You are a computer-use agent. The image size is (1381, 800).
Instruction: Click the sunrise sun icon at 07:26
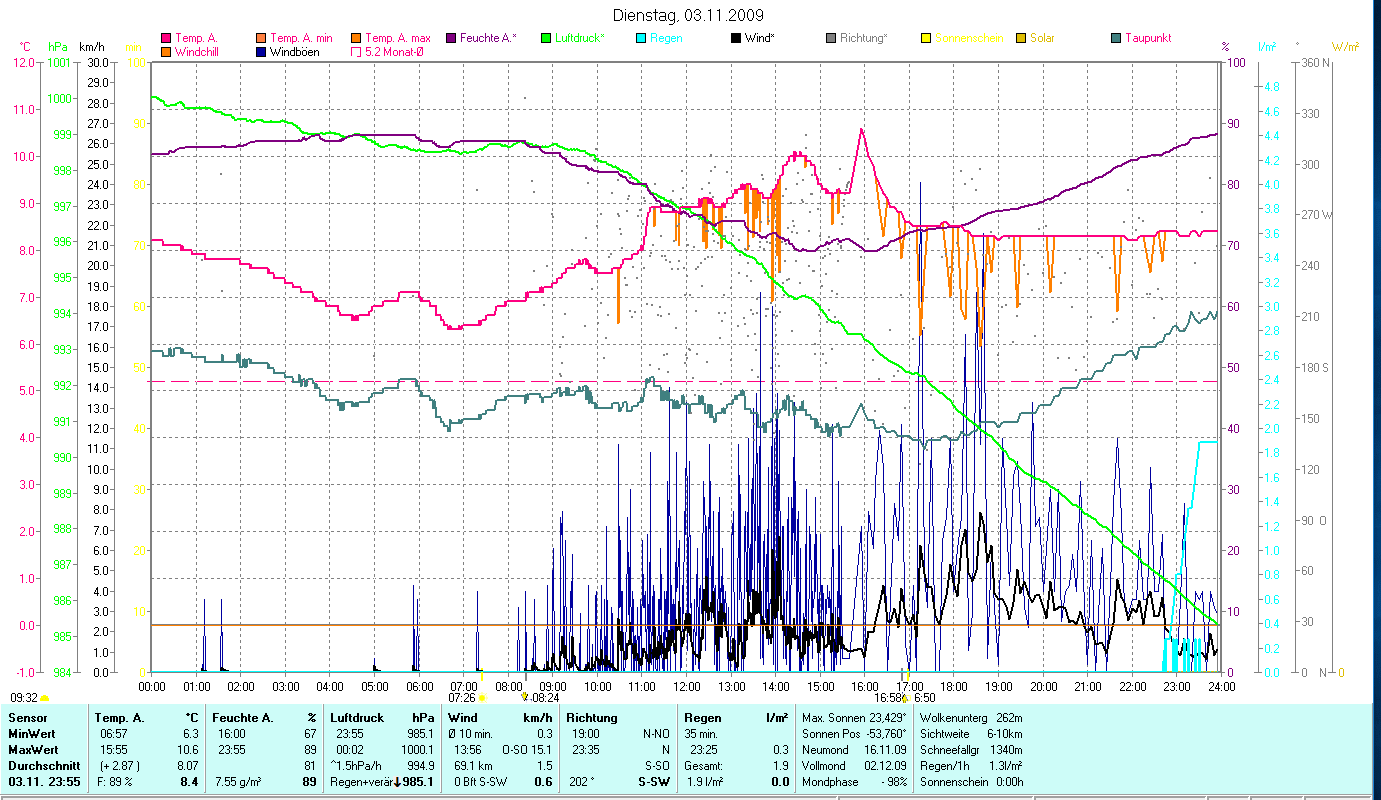(482, 698)
